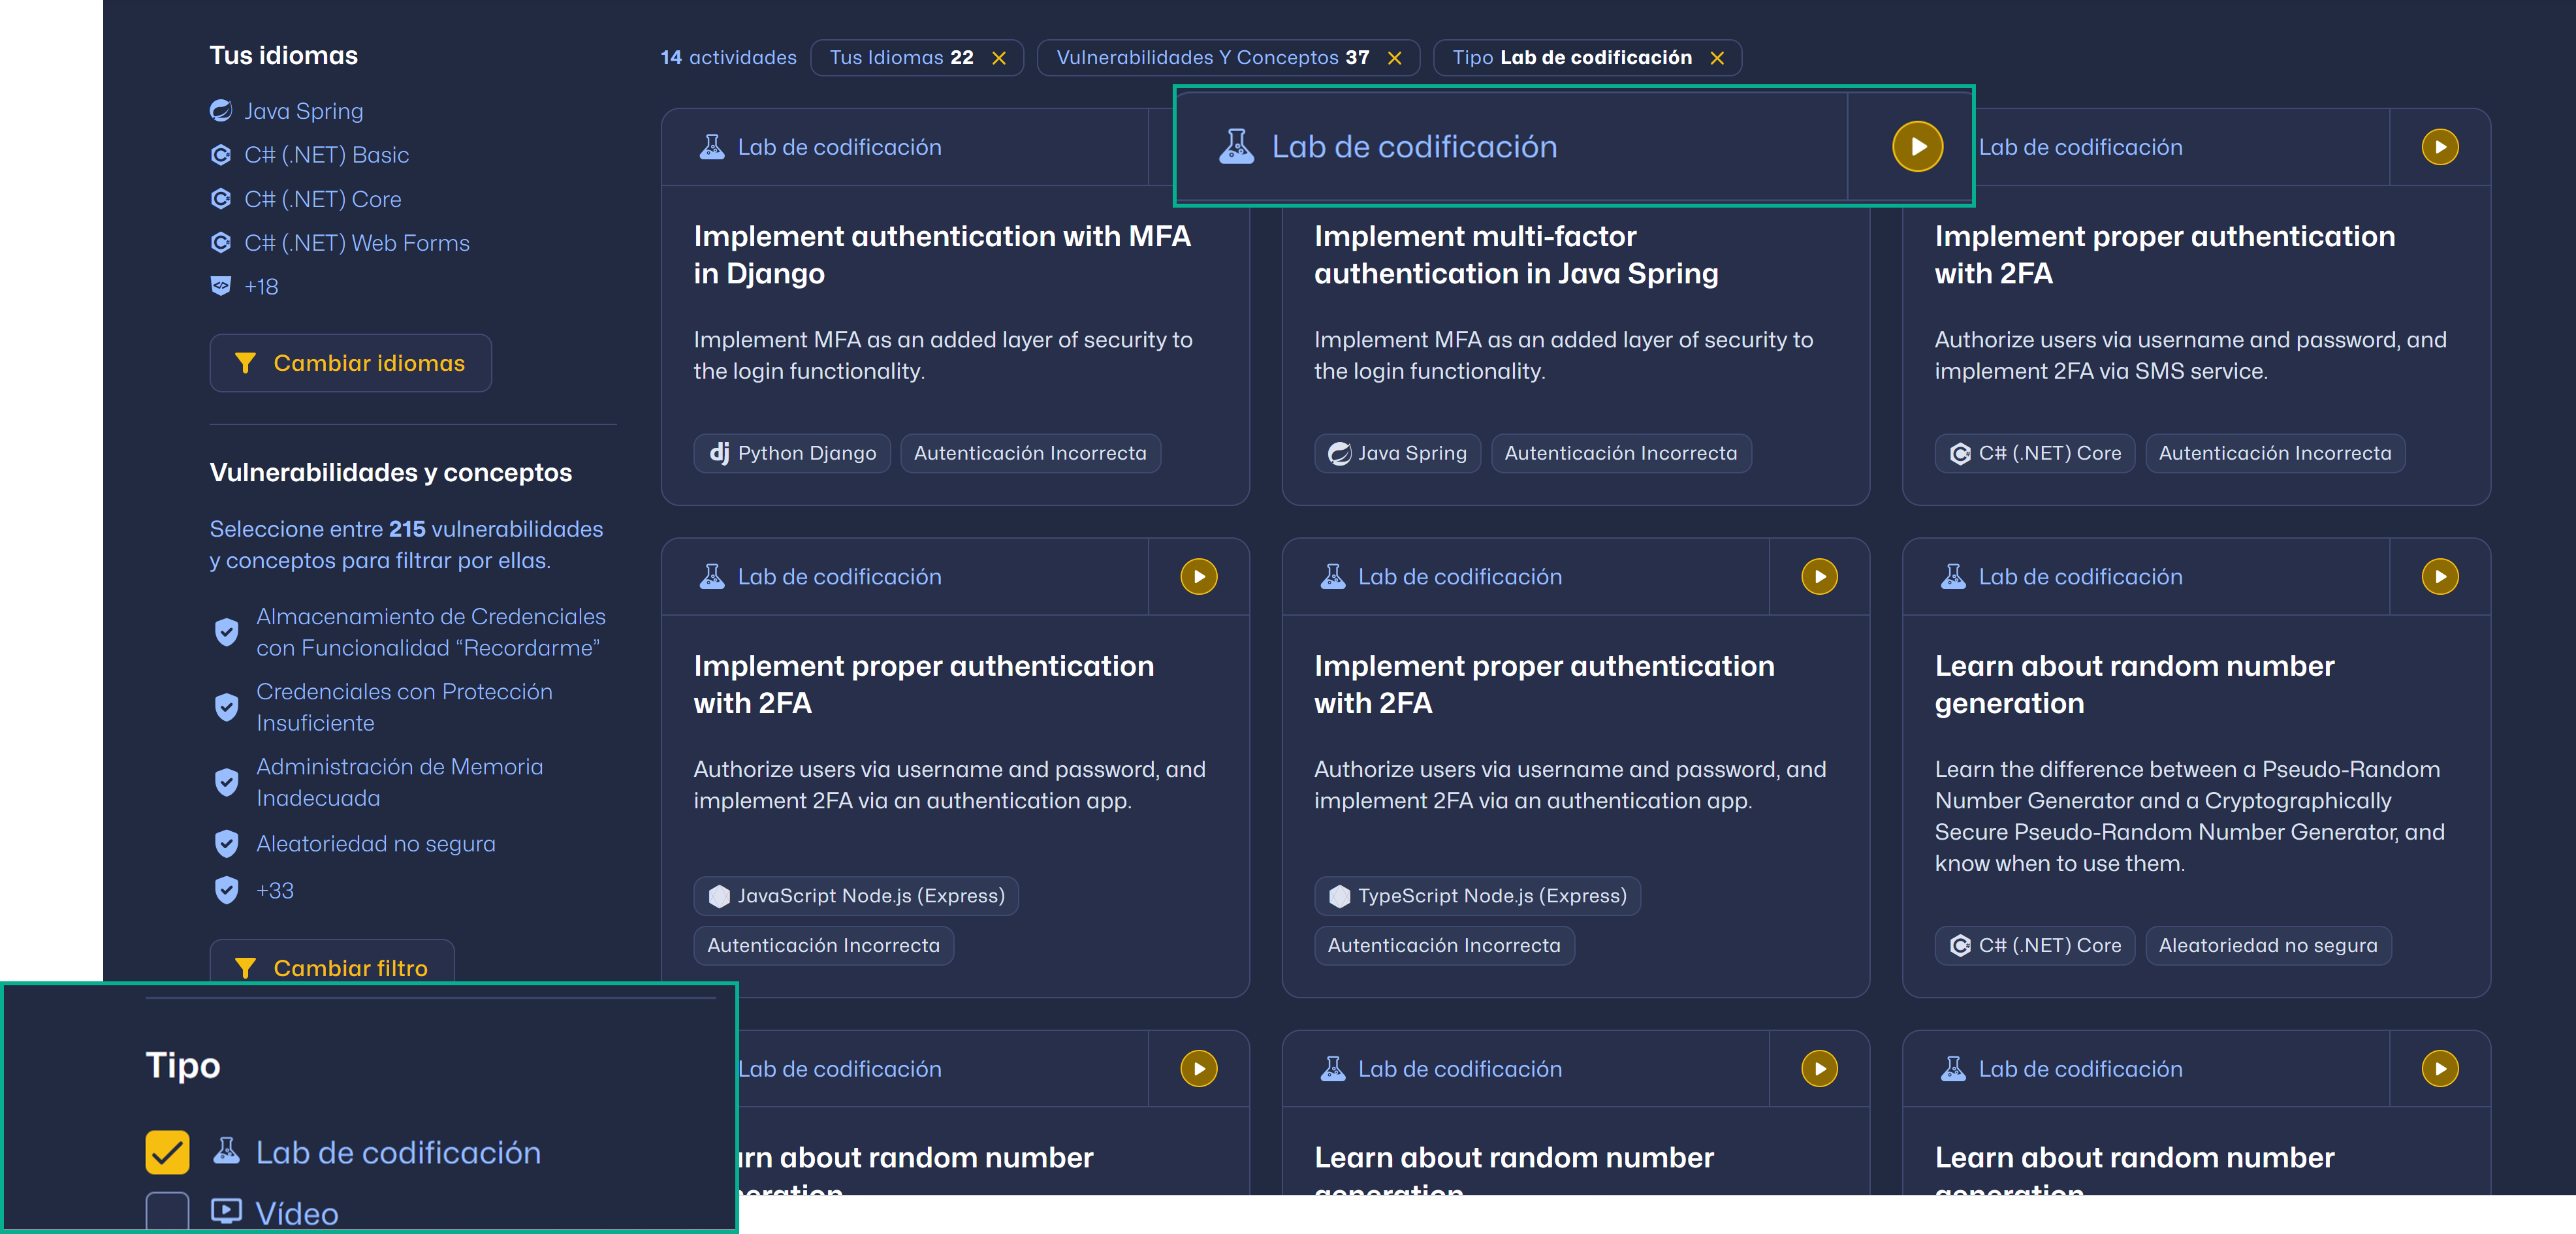Click the shield icon for Almacenamiento de Credenciales
Screen dimensions: 2576x1234
click(227, 632)
